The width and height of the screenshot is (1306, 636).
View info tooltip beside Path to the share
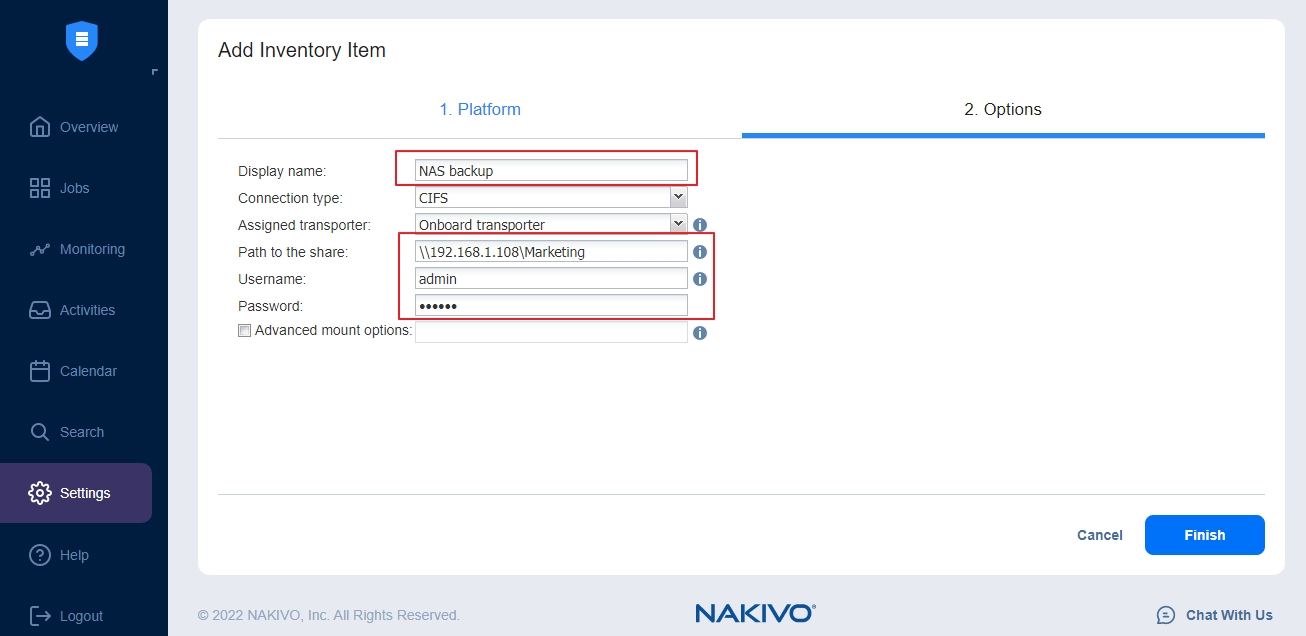pyautogui.click(x=700, y=252)
